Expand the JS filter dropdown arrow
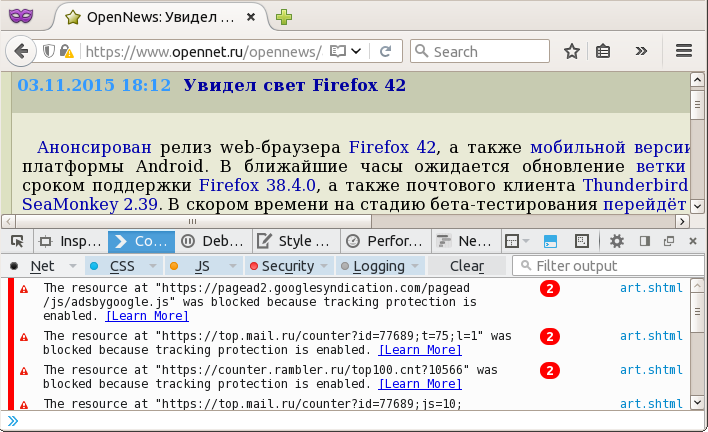Viewport: 708px width, 432px height. (233, 266)
